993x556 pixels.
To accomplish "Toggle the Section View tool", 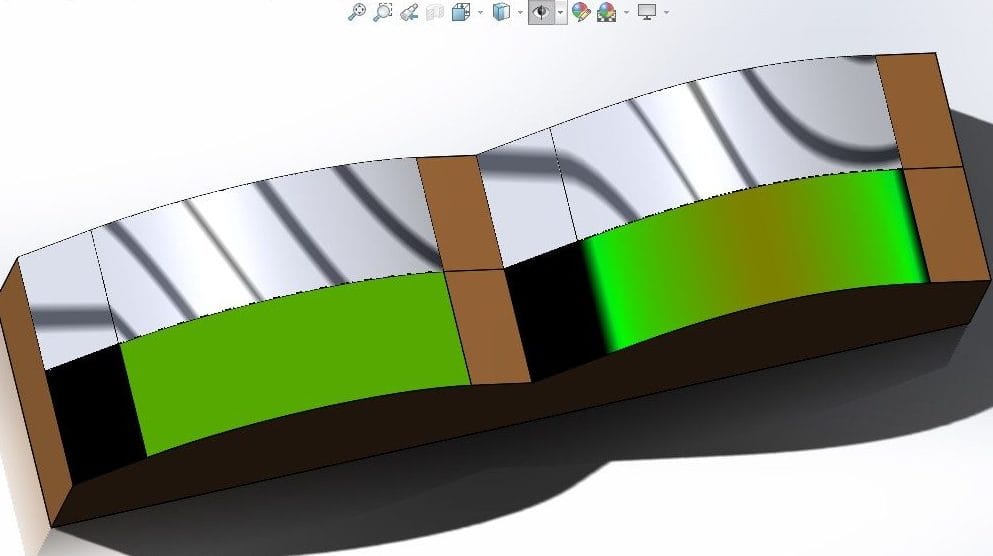I will 434,12.
